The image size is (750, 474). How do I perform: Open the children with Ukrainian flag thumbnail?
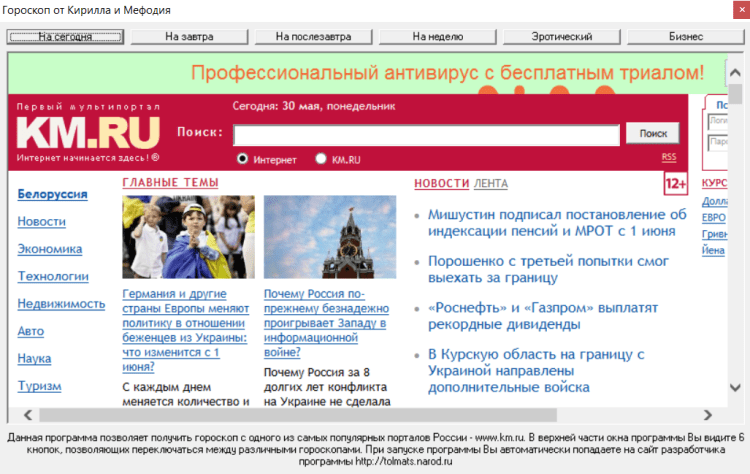tap(188, 237)
